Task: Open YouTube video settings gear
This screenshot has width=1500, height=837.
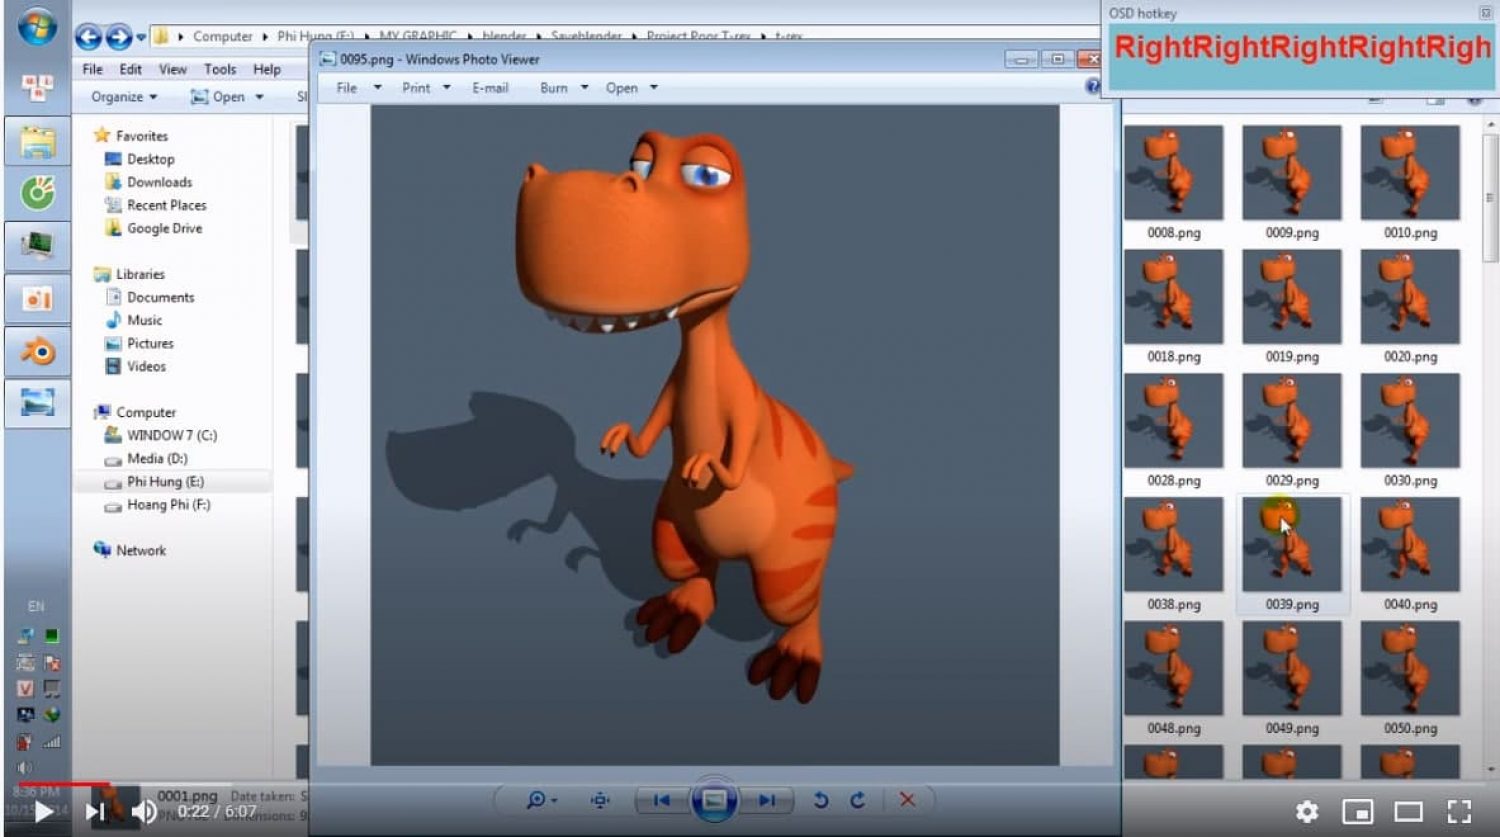Action: (x=1306, y=811)
